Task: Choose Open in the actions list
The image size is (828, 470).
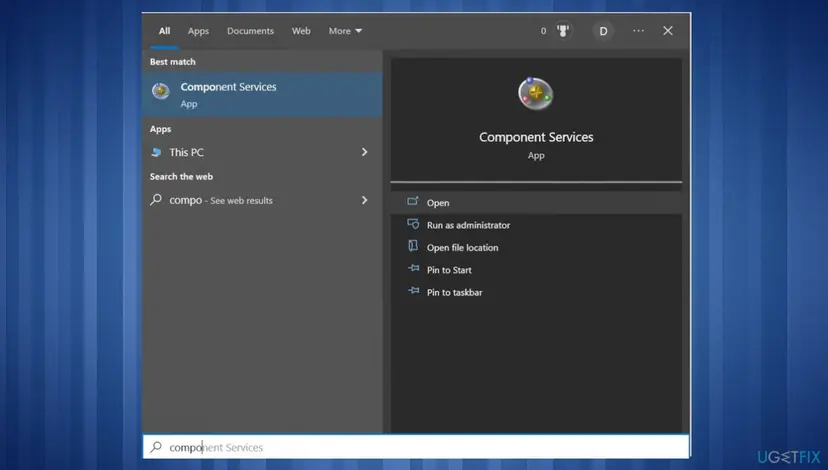Action: pos(536,203)
